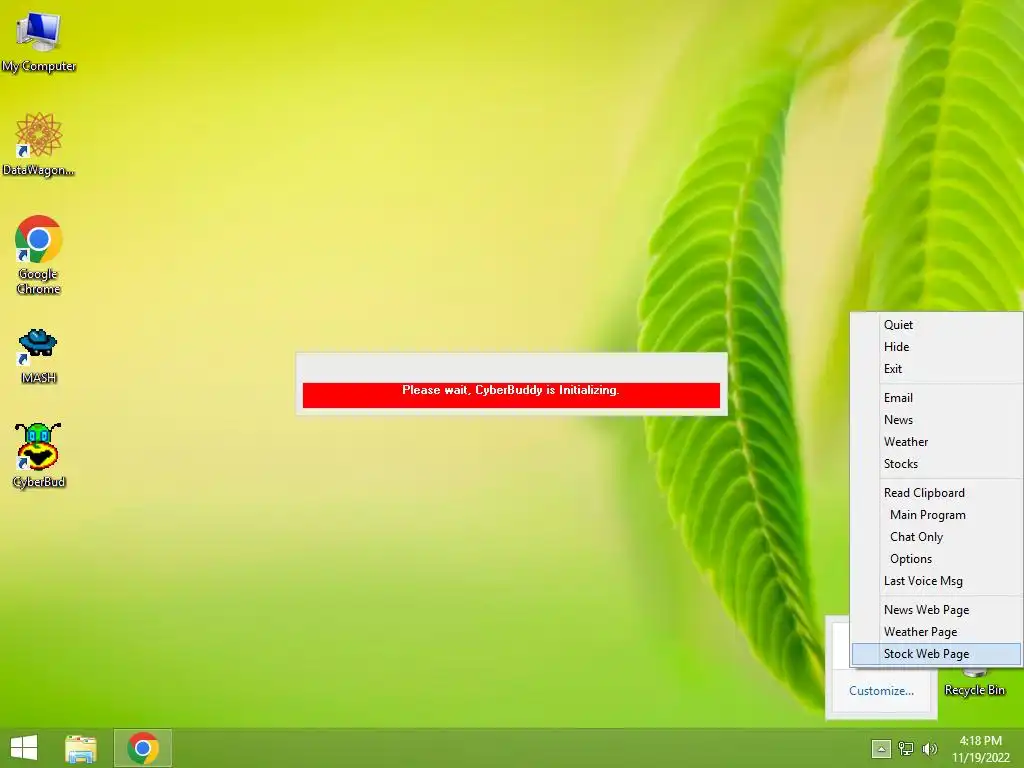The height and width of the screenshot is (768, 1024).
Task: Select News in the context menu
Action: (936, 420)
